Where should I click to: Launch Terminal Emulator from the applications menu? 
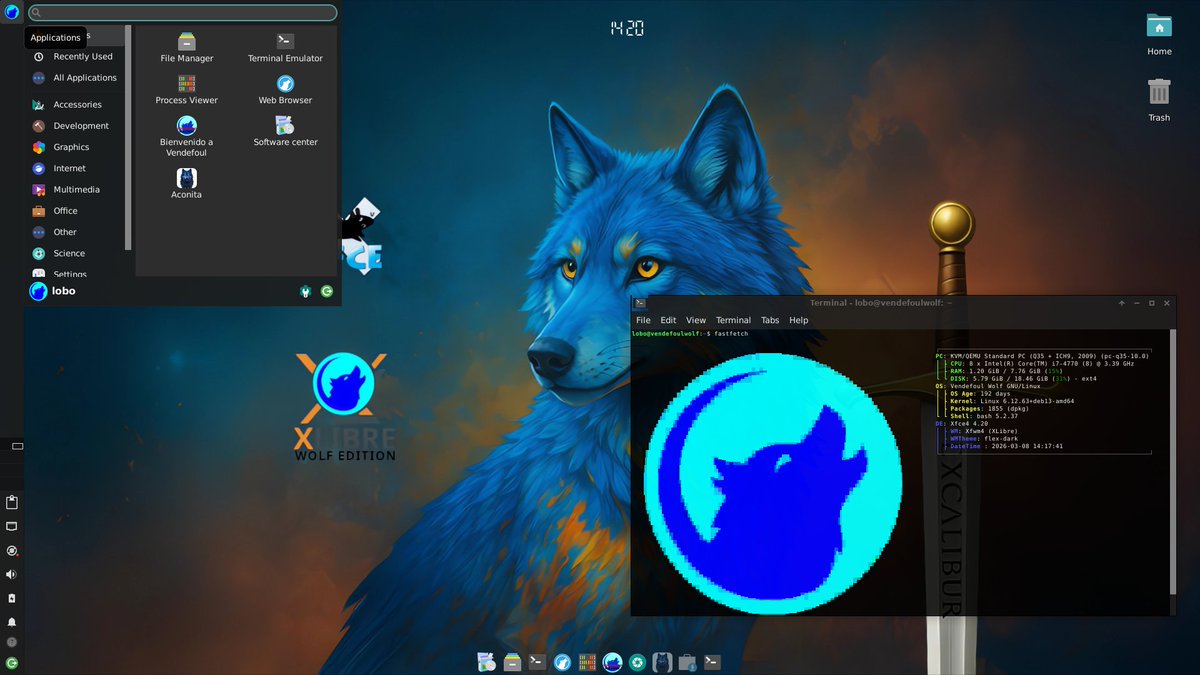(x=285, y=47)
